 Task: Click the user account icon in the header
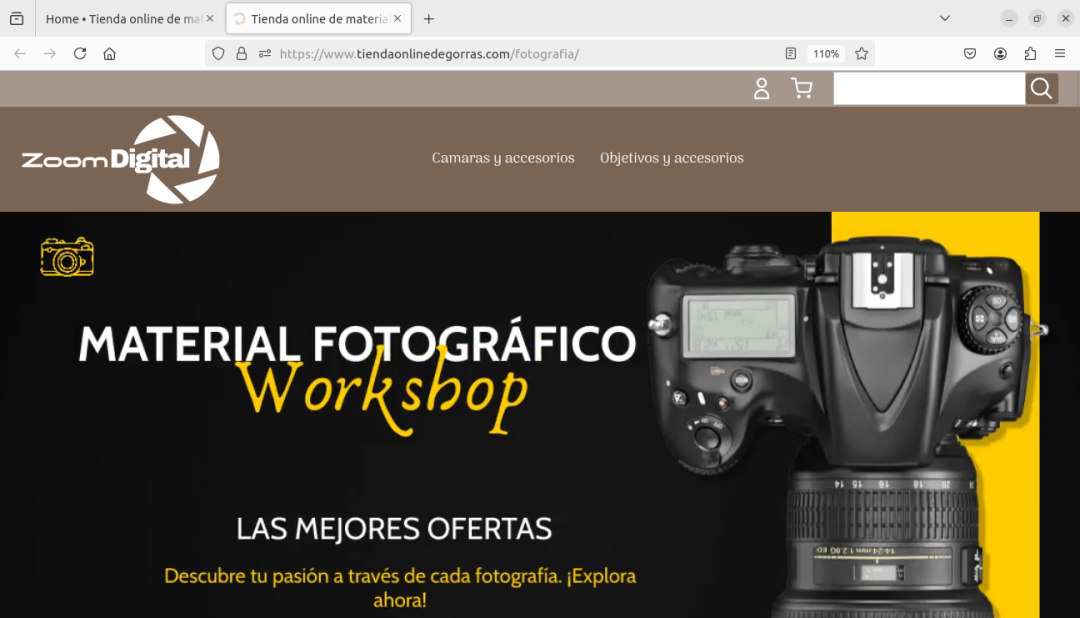(x=761, y=88)
